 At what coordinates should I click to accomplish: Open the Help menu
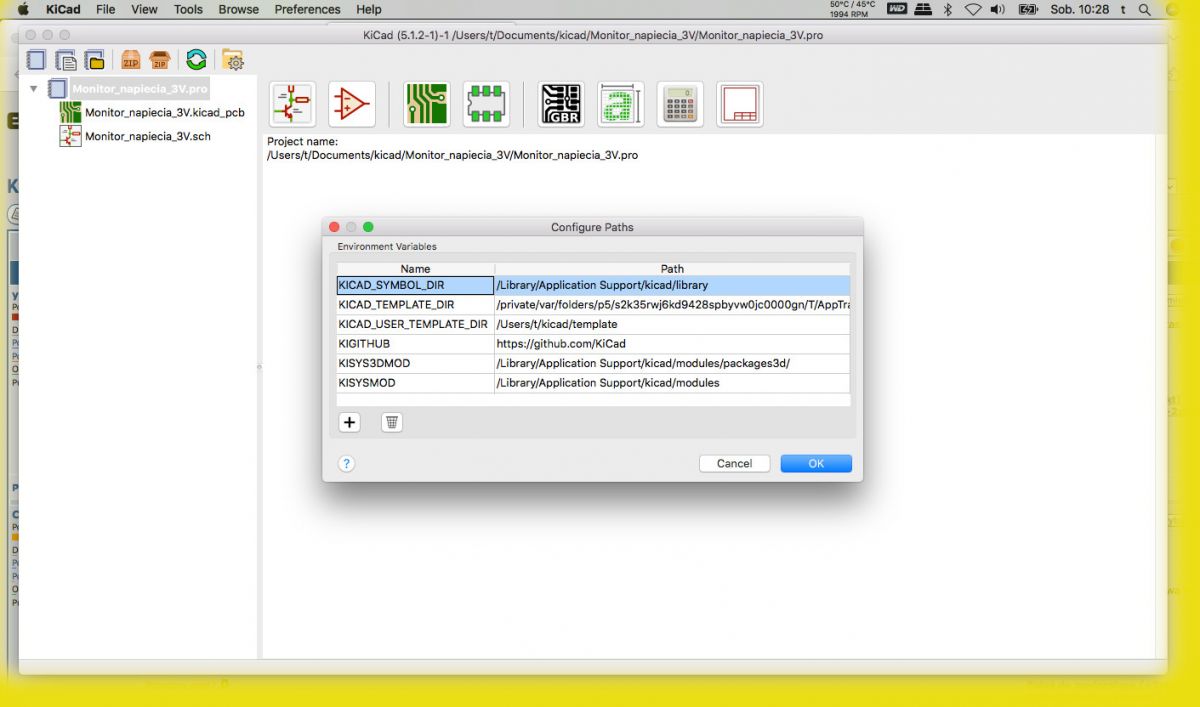tap(369, 9)
